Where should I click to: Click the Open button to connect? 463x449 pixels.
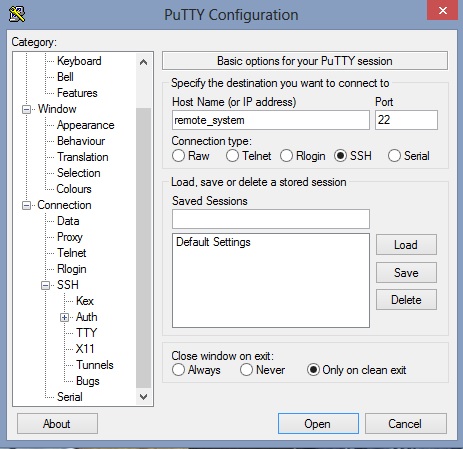pyautogui.click(x=318, y=424)
